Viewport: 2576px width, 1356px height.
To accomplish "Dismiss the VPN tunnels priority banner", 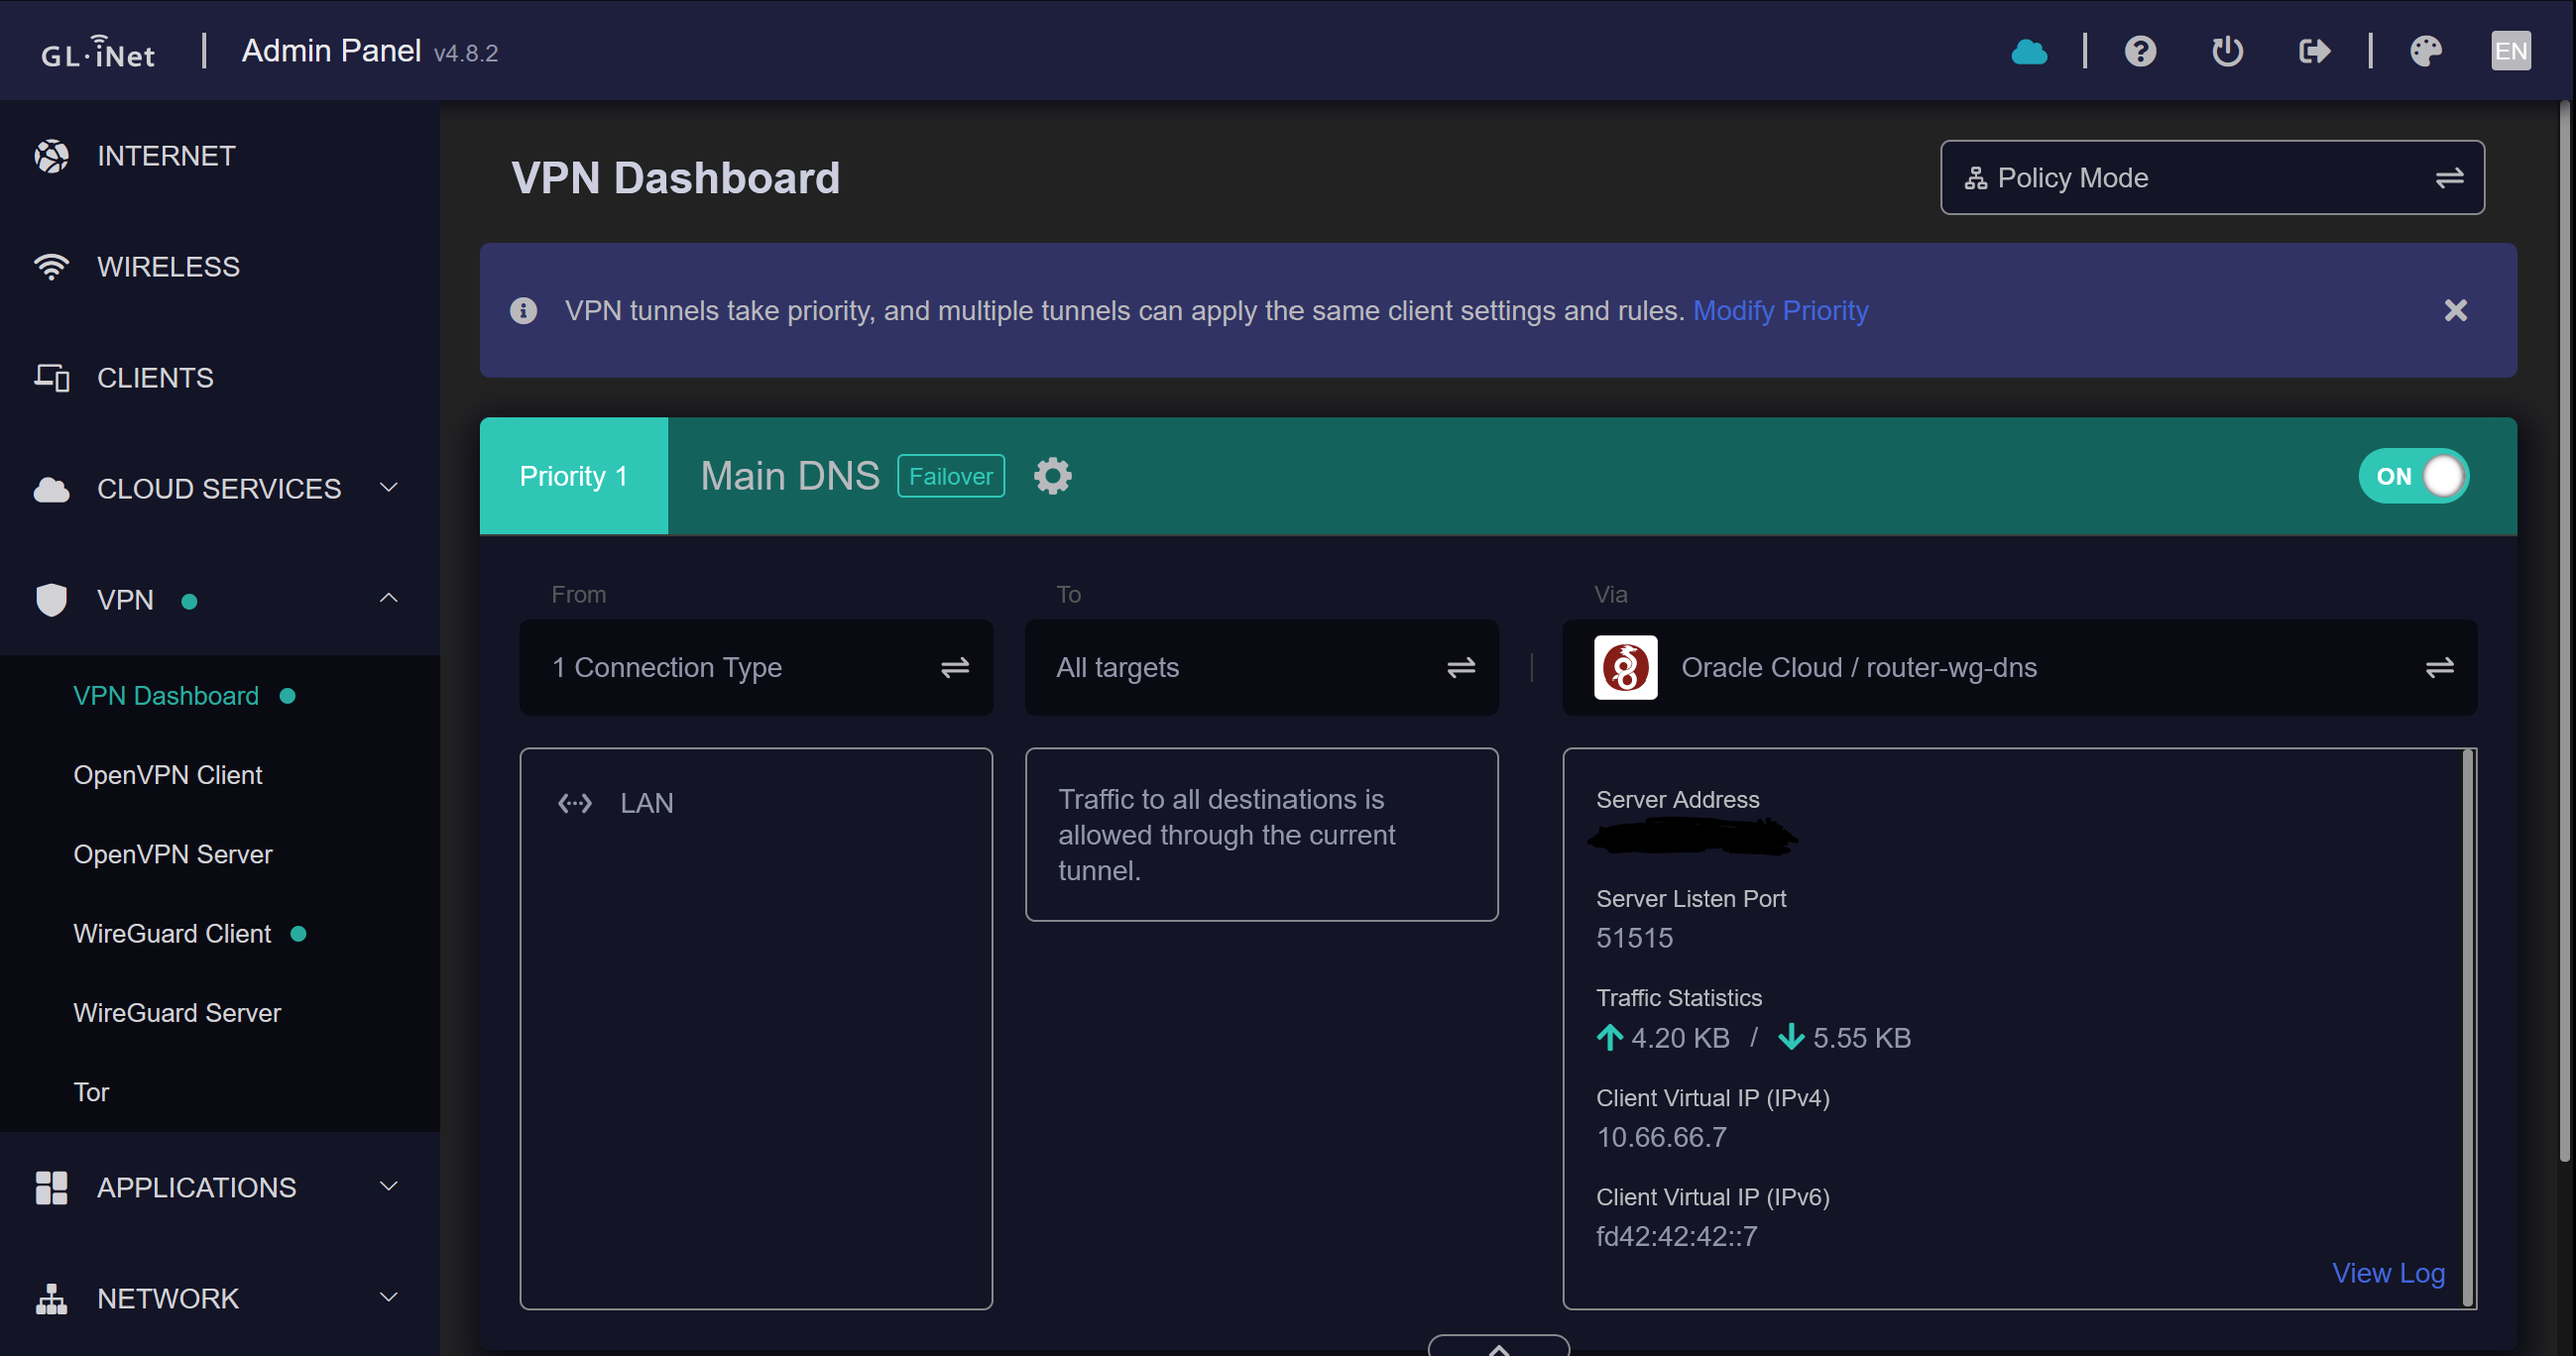I will (2455, 311).
